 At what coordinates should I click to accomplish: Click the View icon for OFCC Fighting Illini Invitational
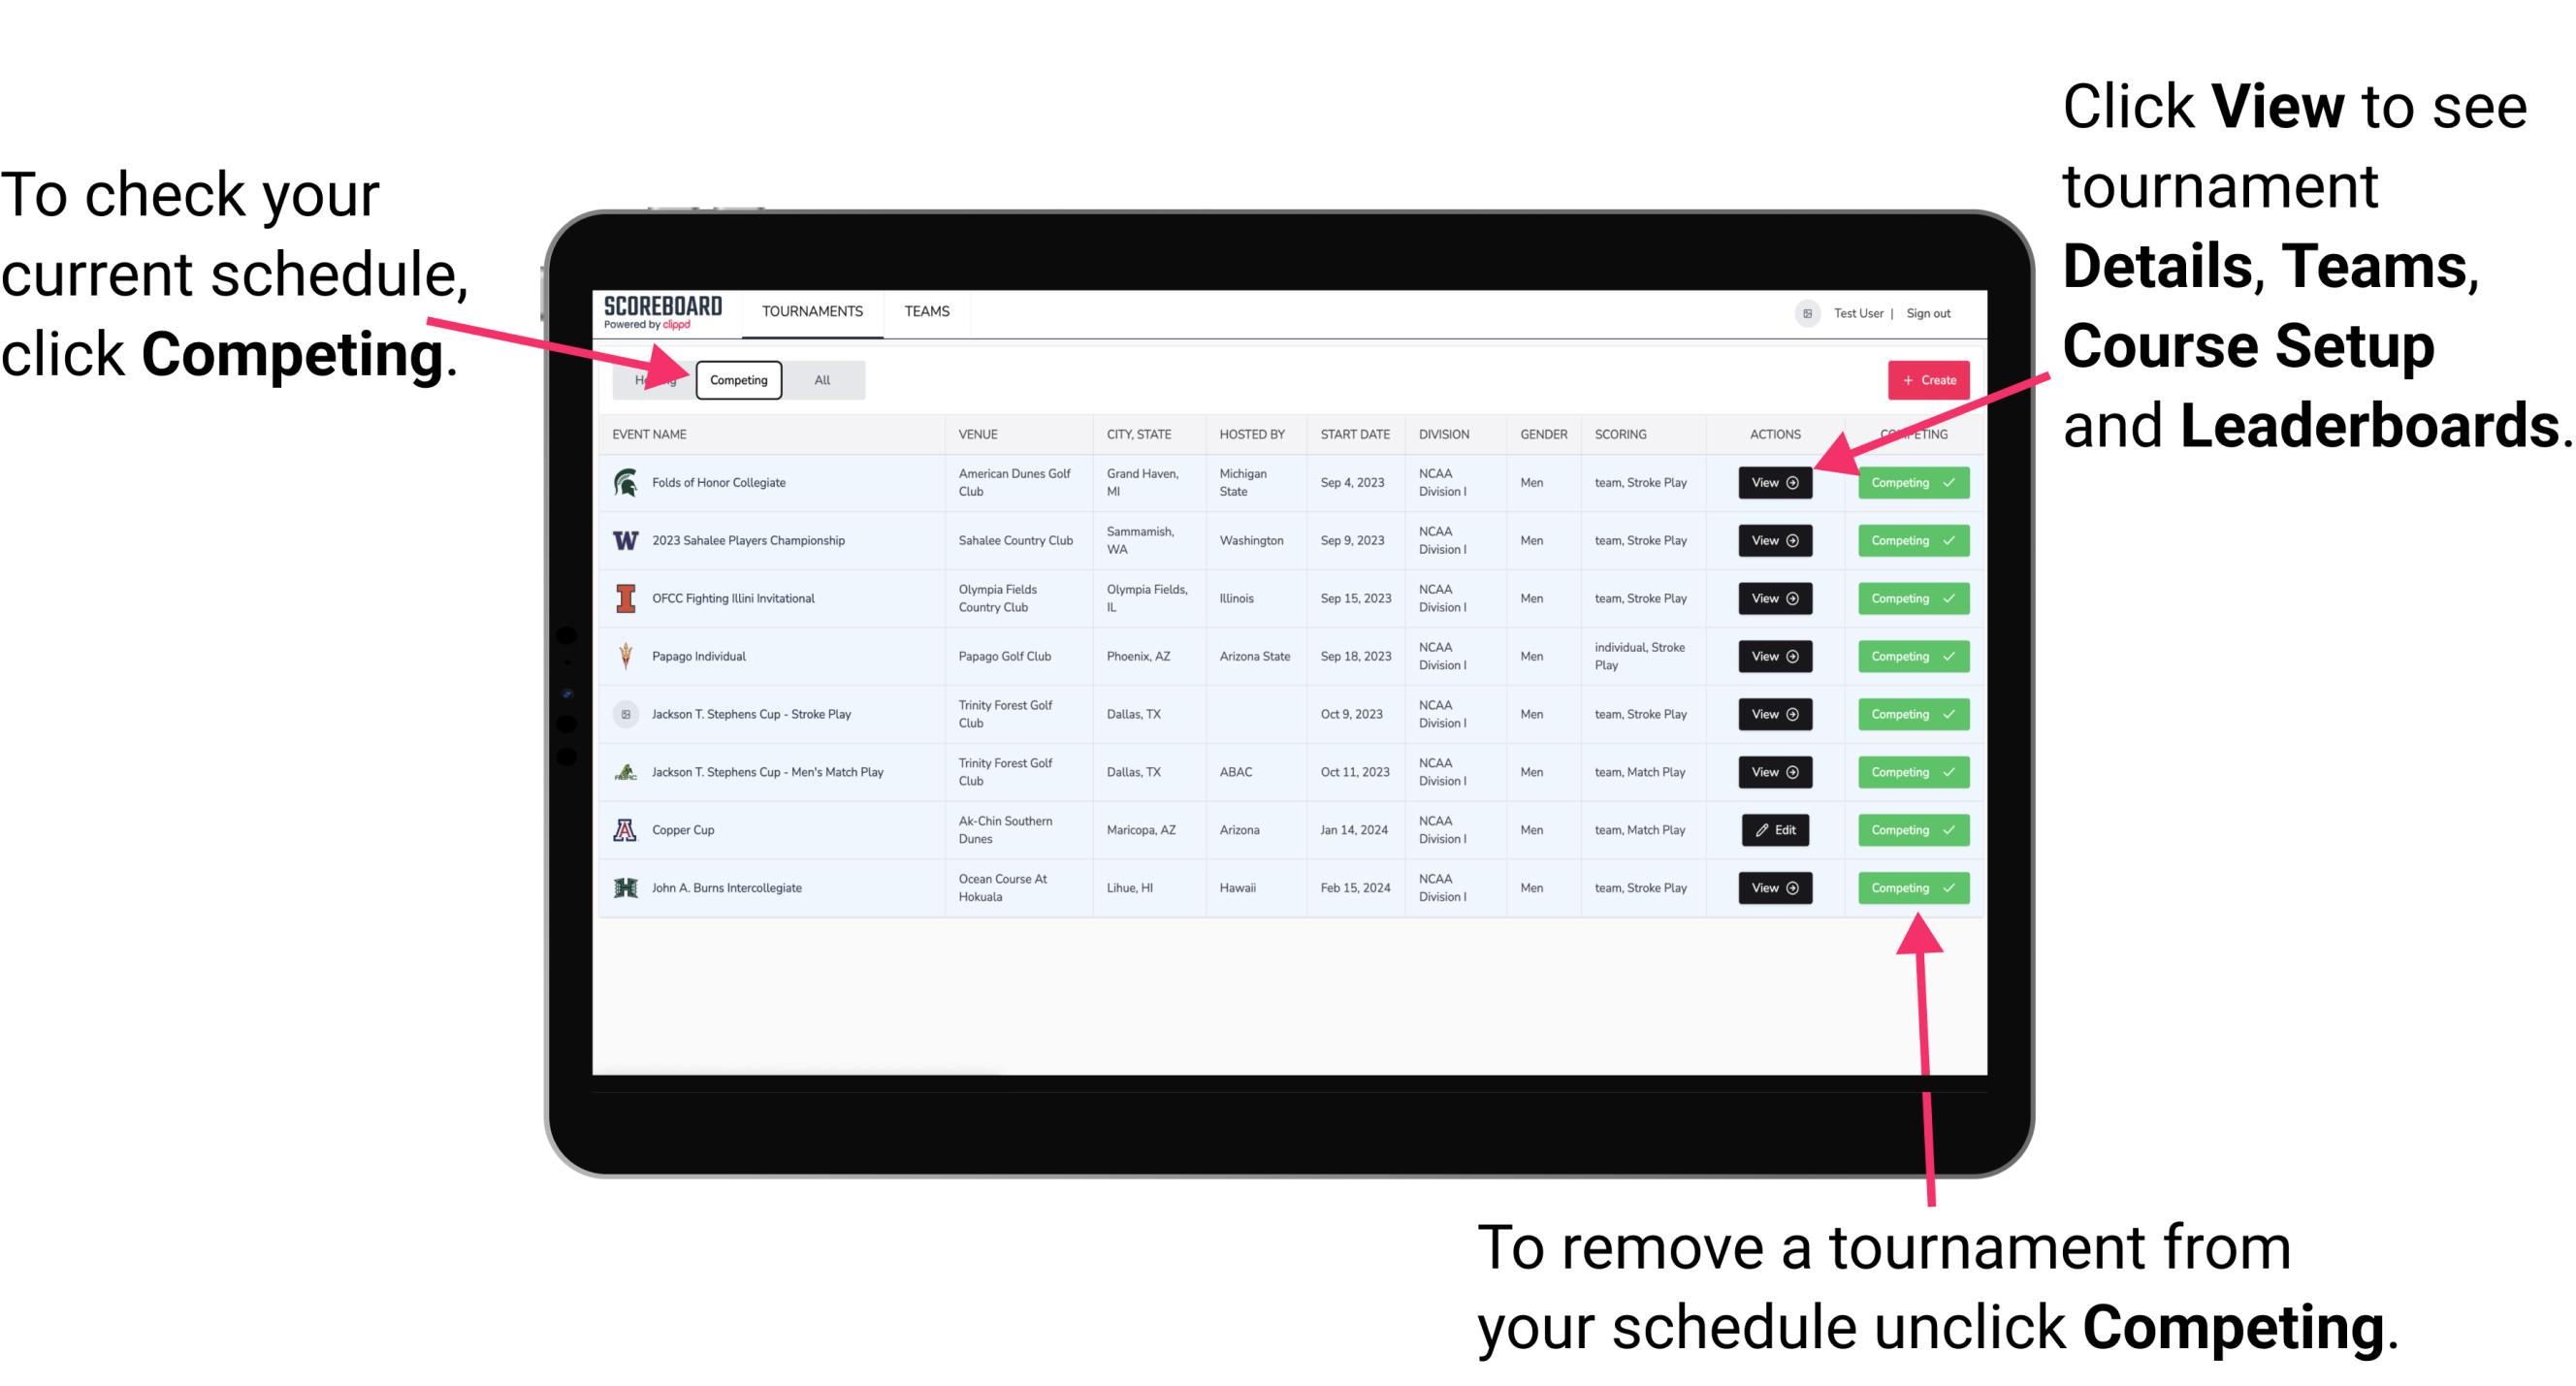pos(1773,597)
